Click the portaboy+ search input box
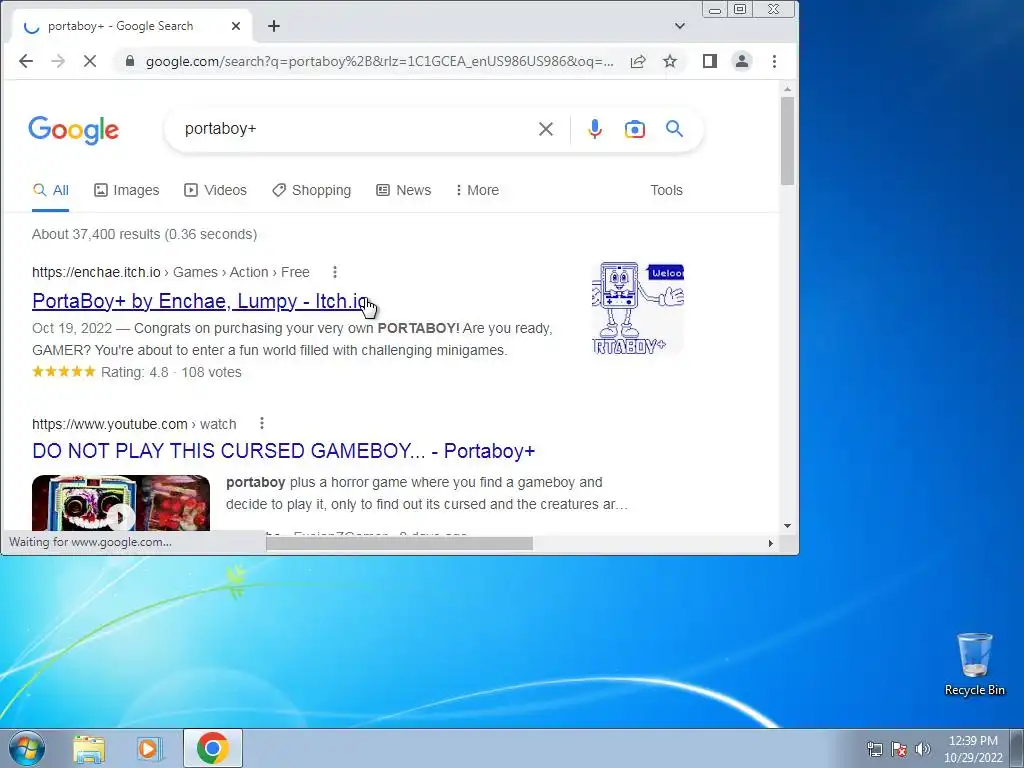 (x=353, y=129)
